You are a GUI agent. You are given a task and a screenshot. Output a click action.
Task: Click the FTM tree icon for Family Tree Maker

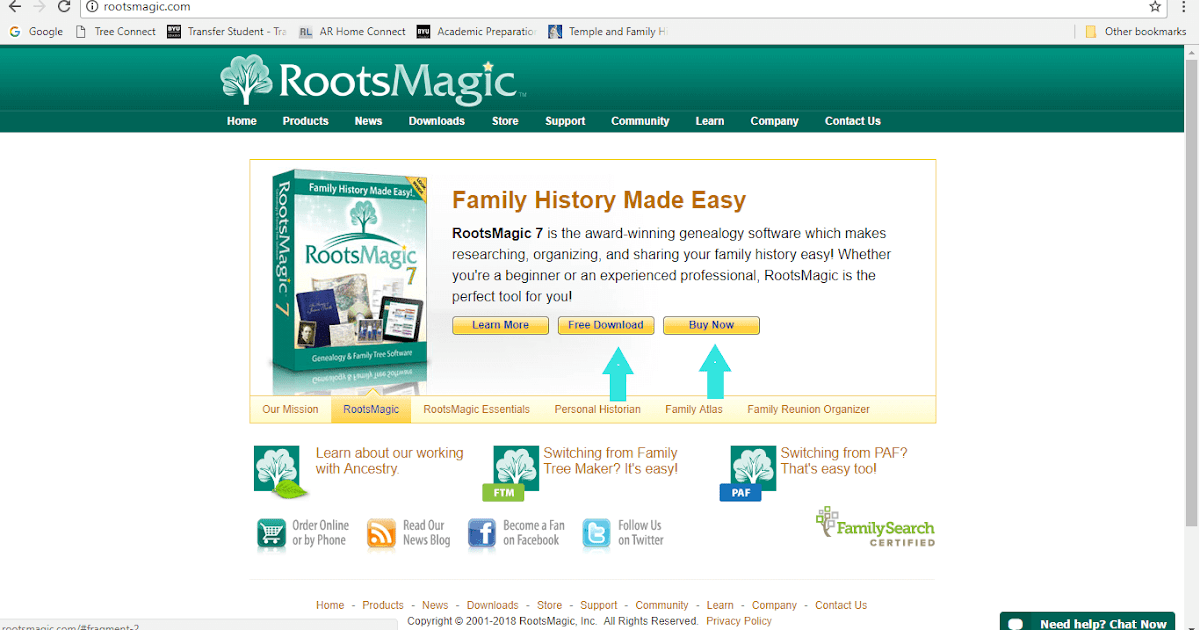point(515,468)
